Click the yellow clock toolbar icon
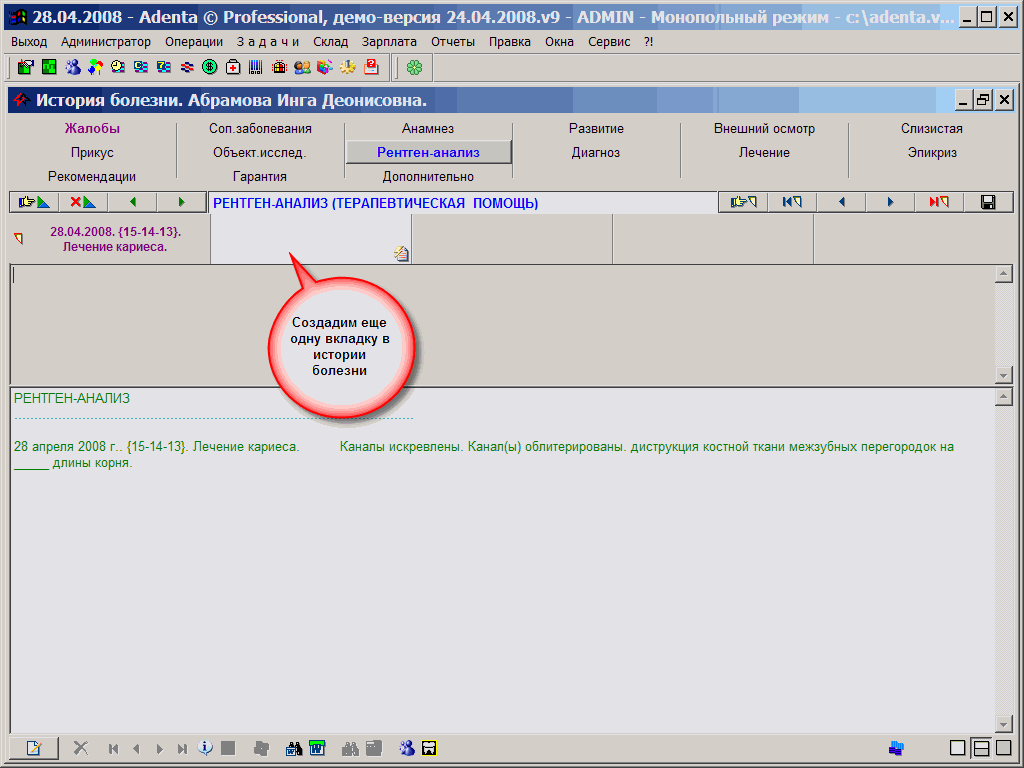This screenshot has width=1024, height=768. pyautogui.click(x=118, y=67)
